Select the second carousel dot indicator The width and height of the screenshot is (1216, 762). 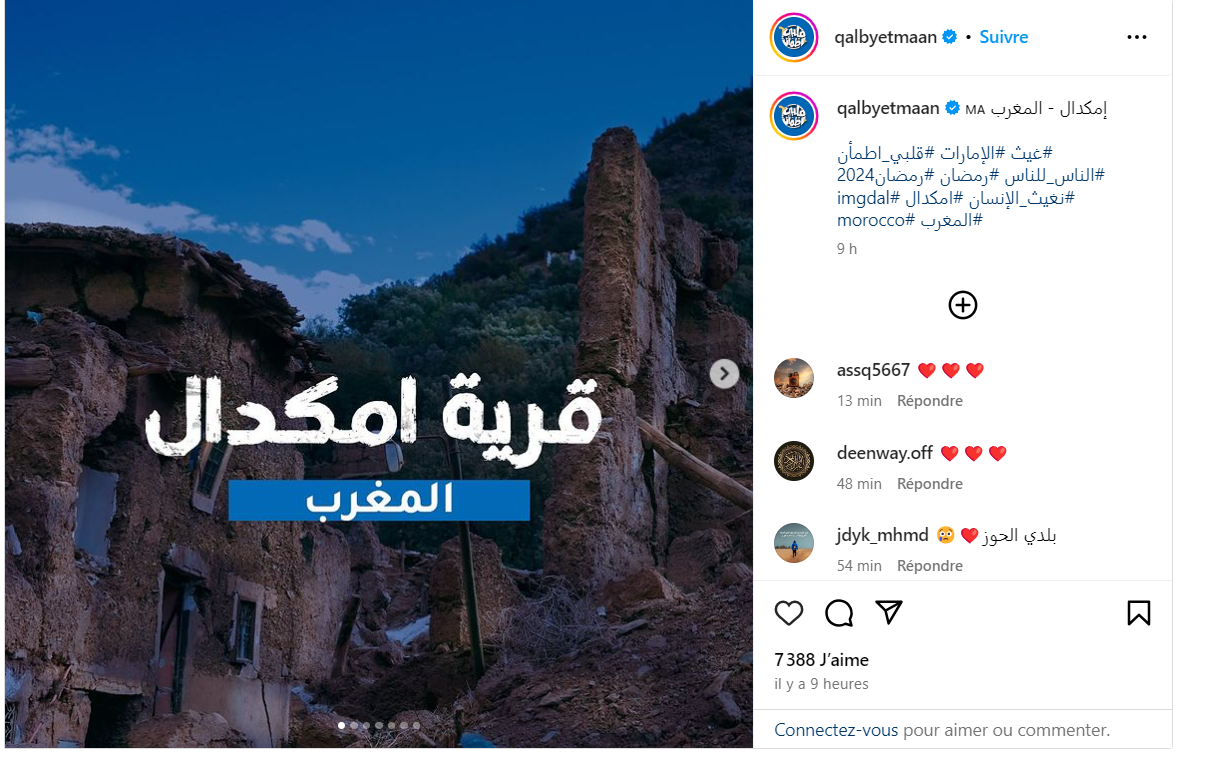click(x=354, y=725)
